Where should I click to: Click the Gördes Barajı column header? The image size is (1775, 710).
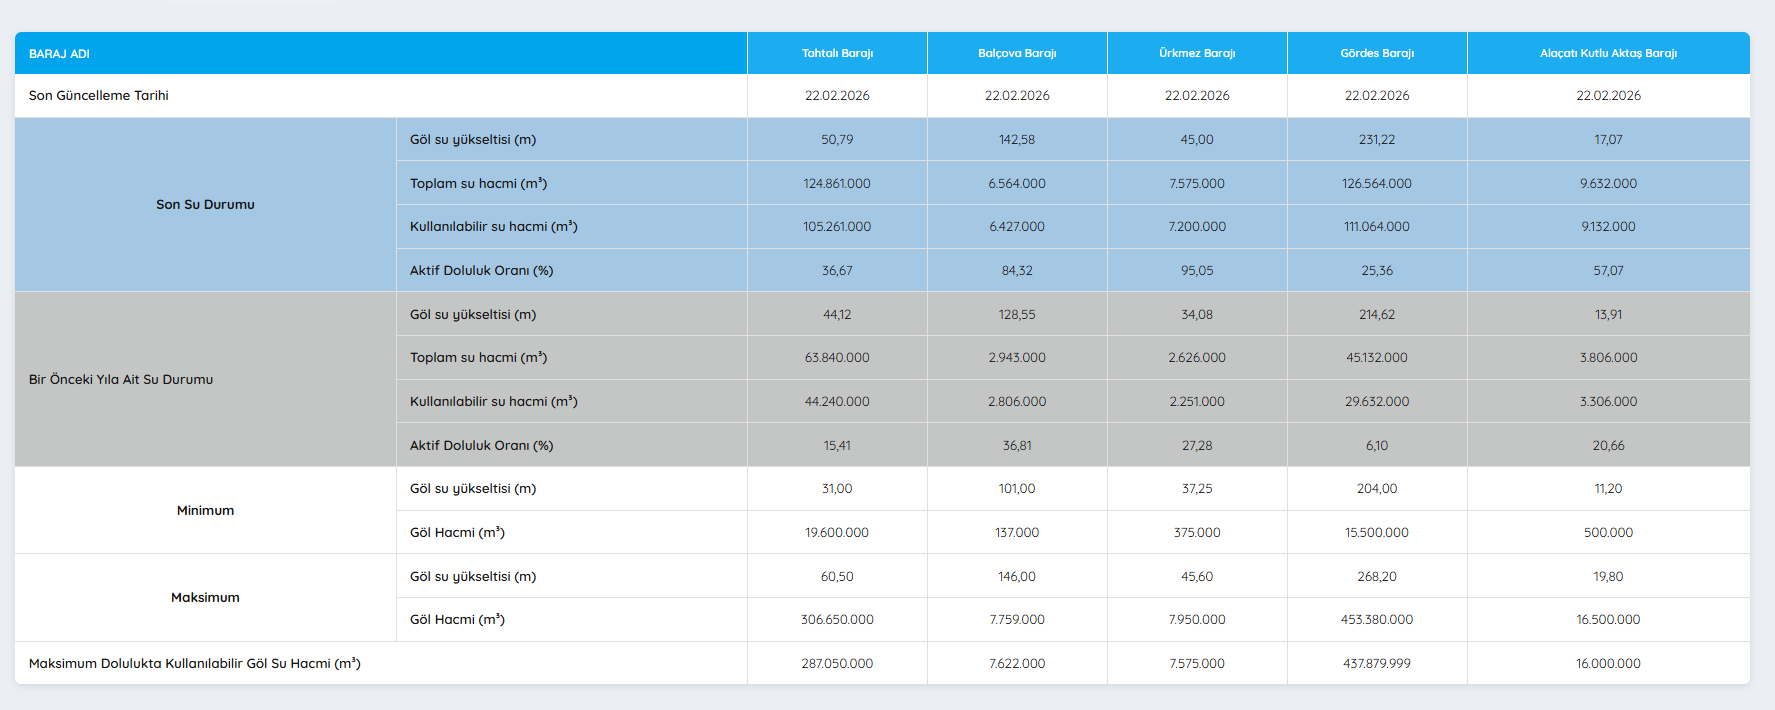click(1377, 54)
